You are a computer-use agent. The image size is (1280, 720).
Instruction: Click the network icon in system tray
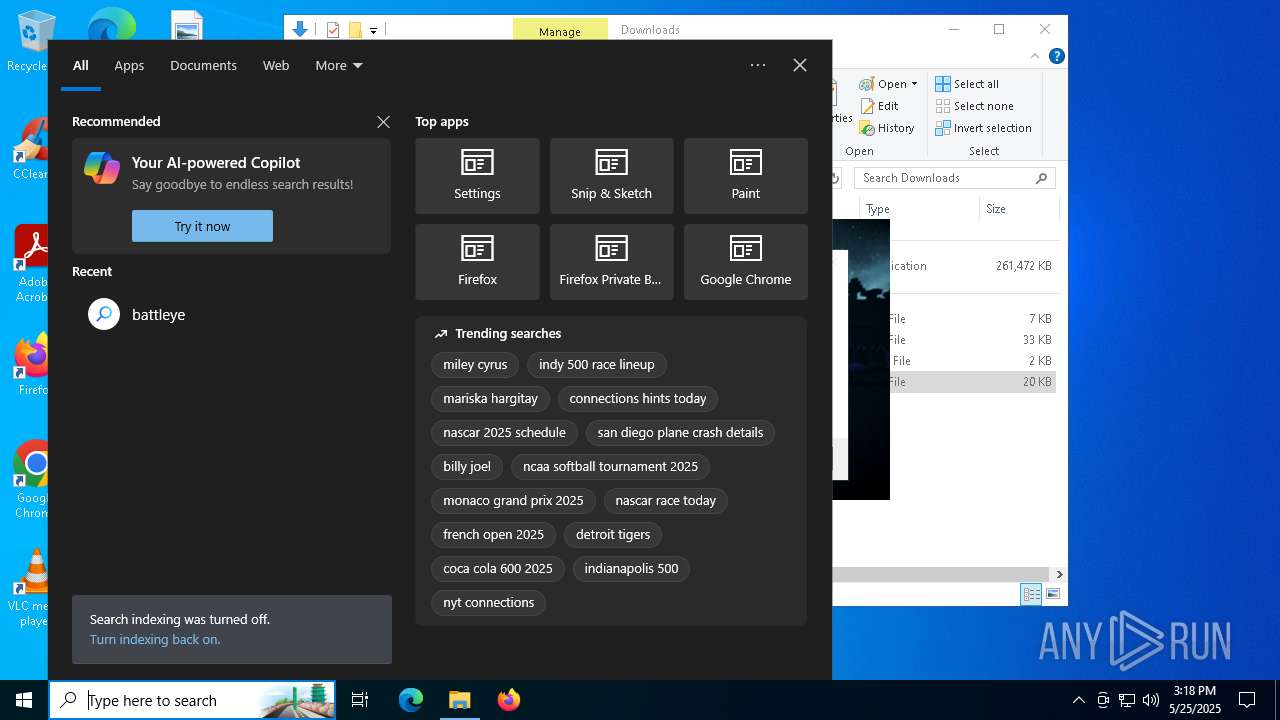(1127, 700)
